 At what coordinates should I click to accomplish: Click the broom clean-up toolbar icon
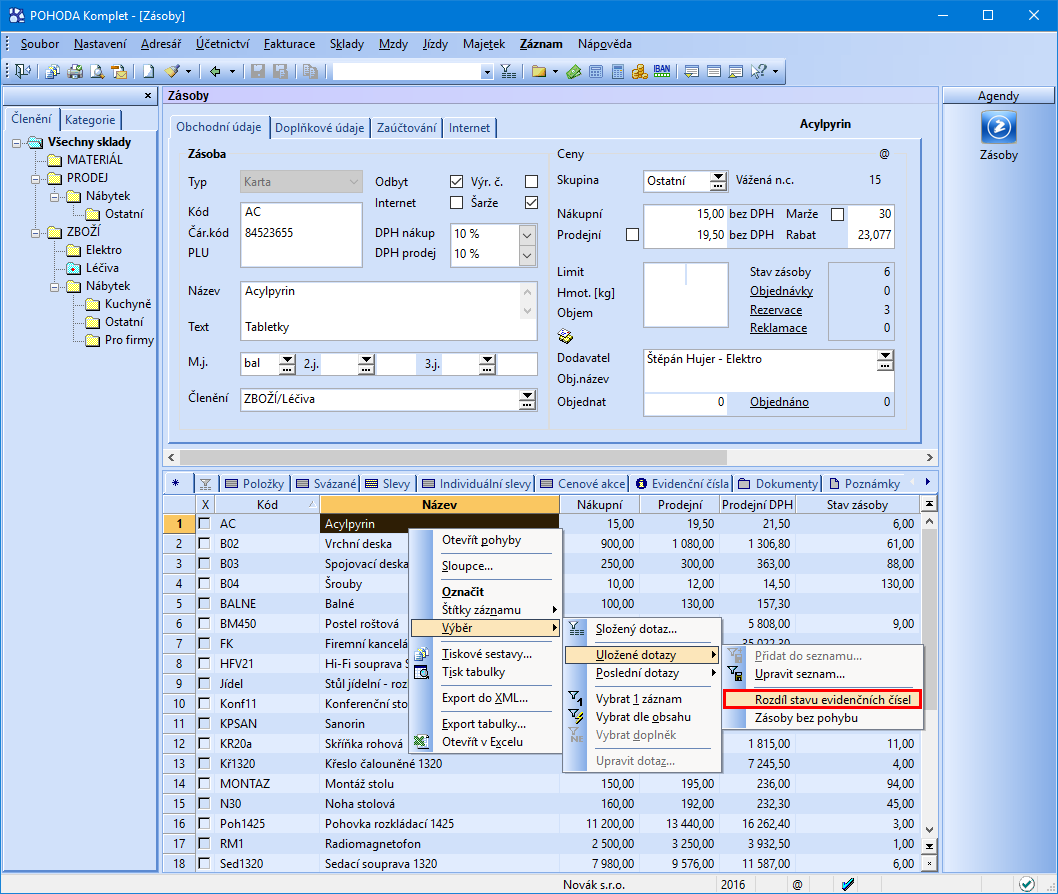[x=173, y=71]
